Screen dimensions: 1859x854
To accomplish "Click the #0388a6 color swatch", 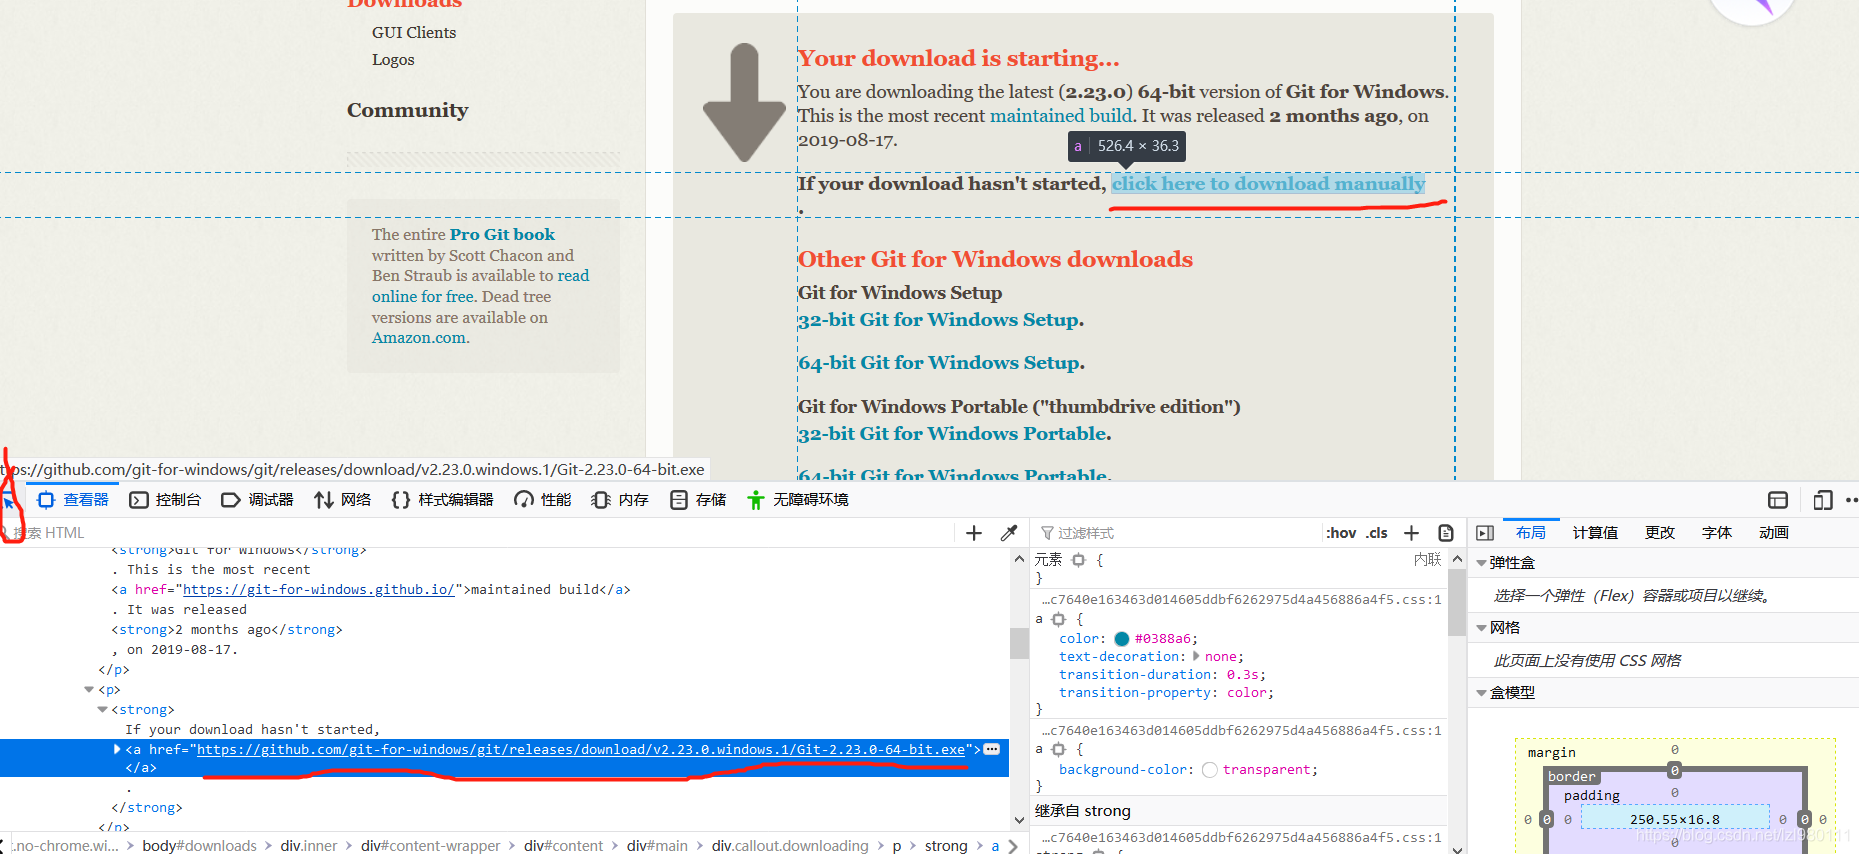I will point(1121,639).
